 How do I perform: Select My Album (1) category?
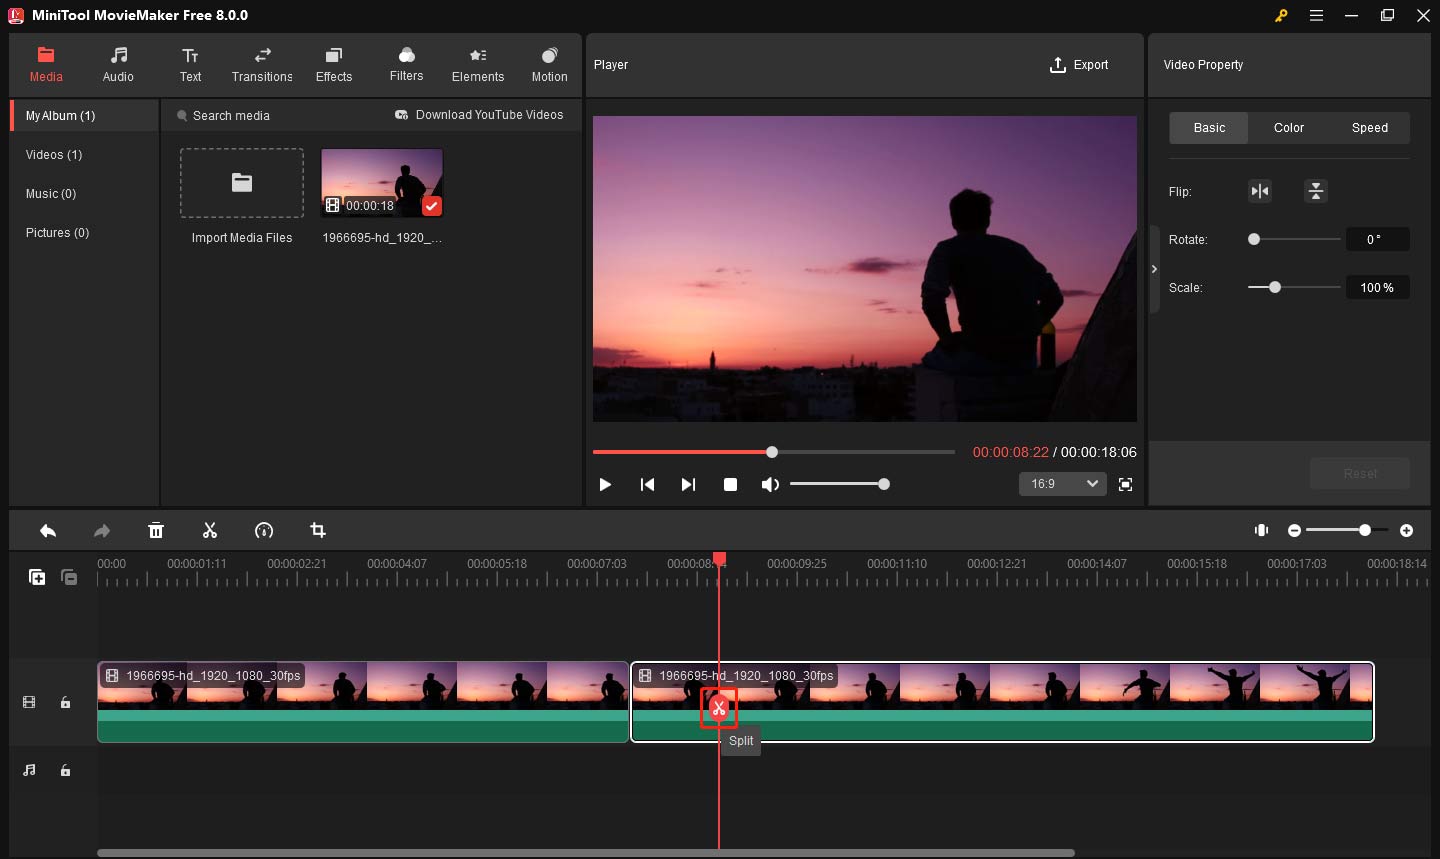point(85,116)
